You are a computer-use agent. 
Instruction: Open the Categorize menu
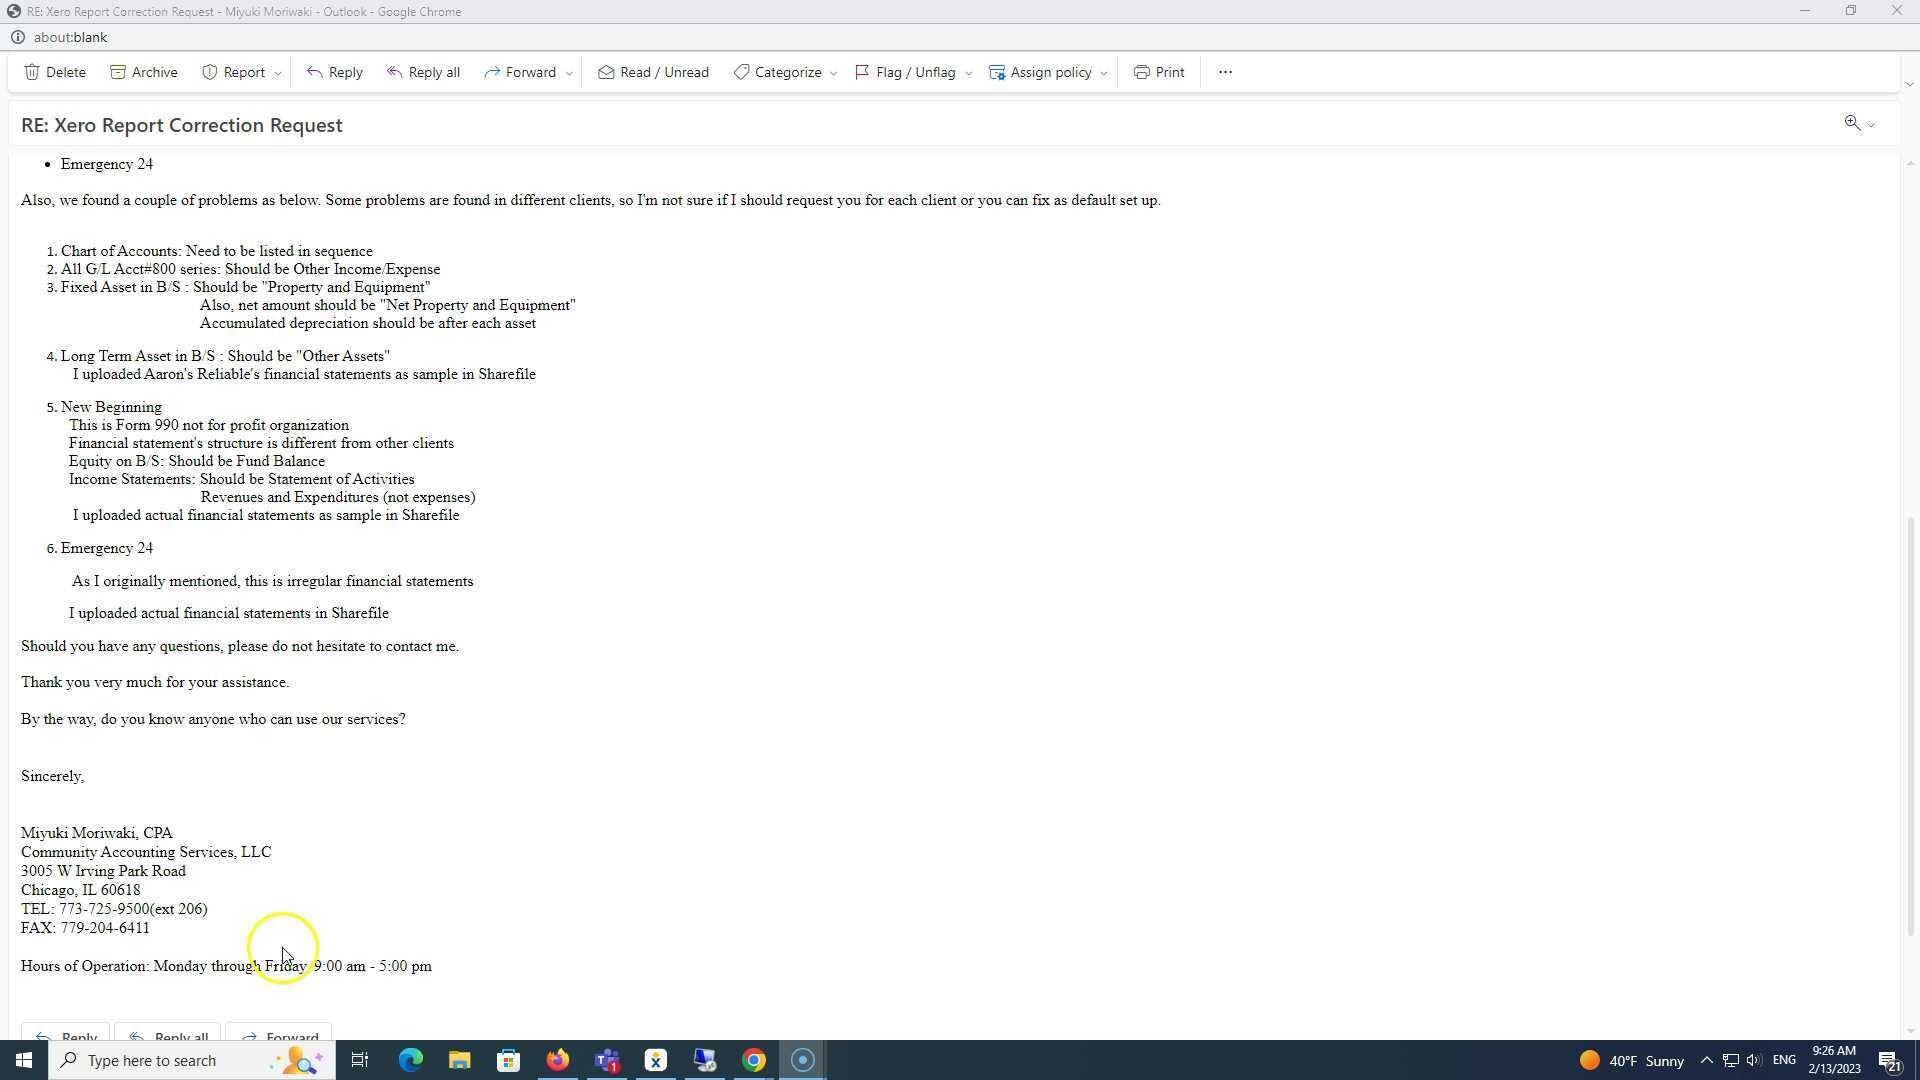coord(778,72)
